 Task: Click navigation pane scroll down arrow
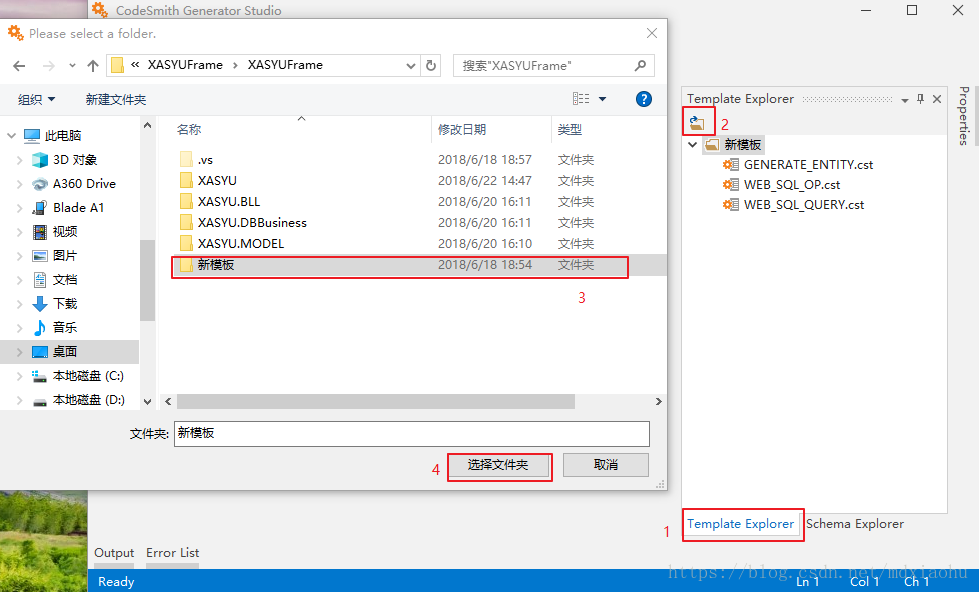(x=147, y=402)
